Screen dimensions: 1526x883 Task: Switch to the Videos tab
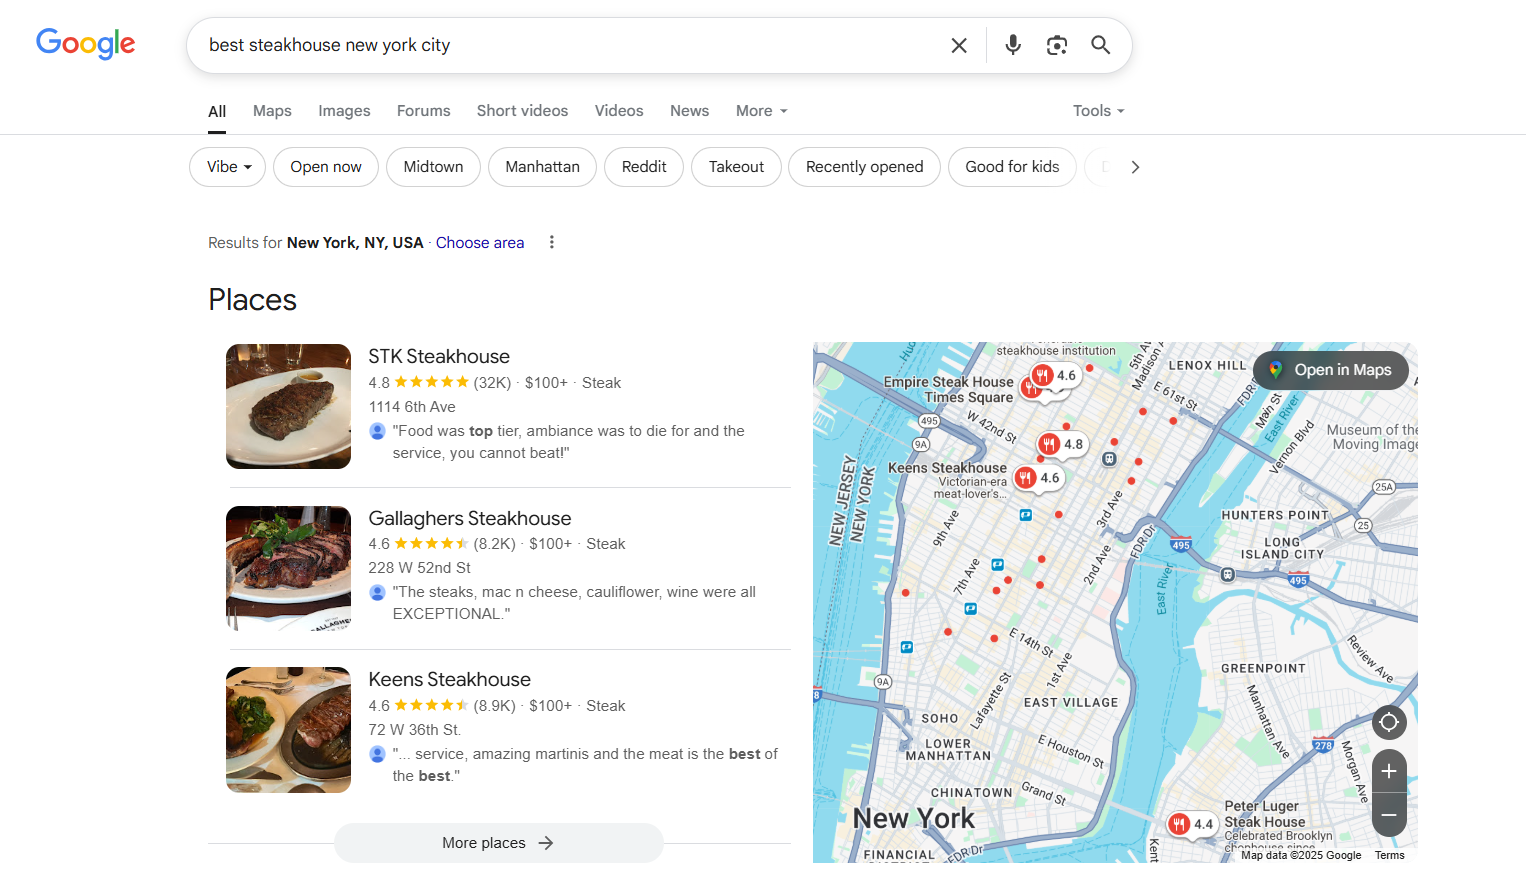click(619, 111)
